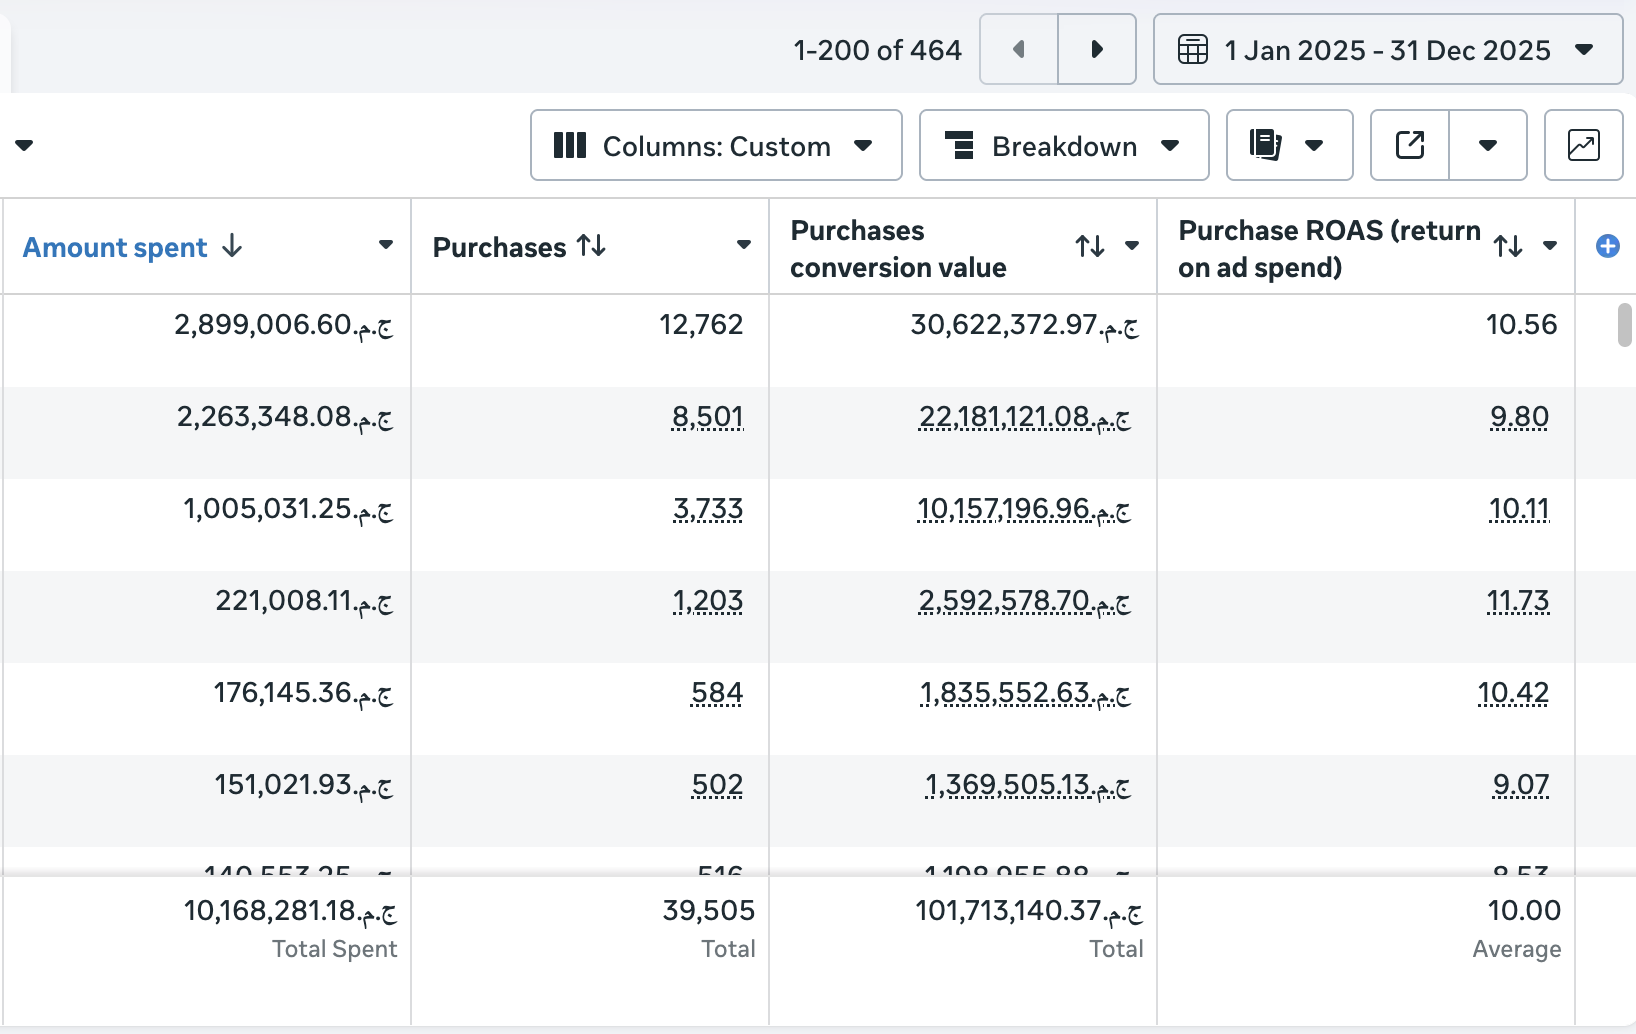This screenshot has width=1636, height=1034.
Task: Open the charts view icon
Action: (x=1584, y=146)
